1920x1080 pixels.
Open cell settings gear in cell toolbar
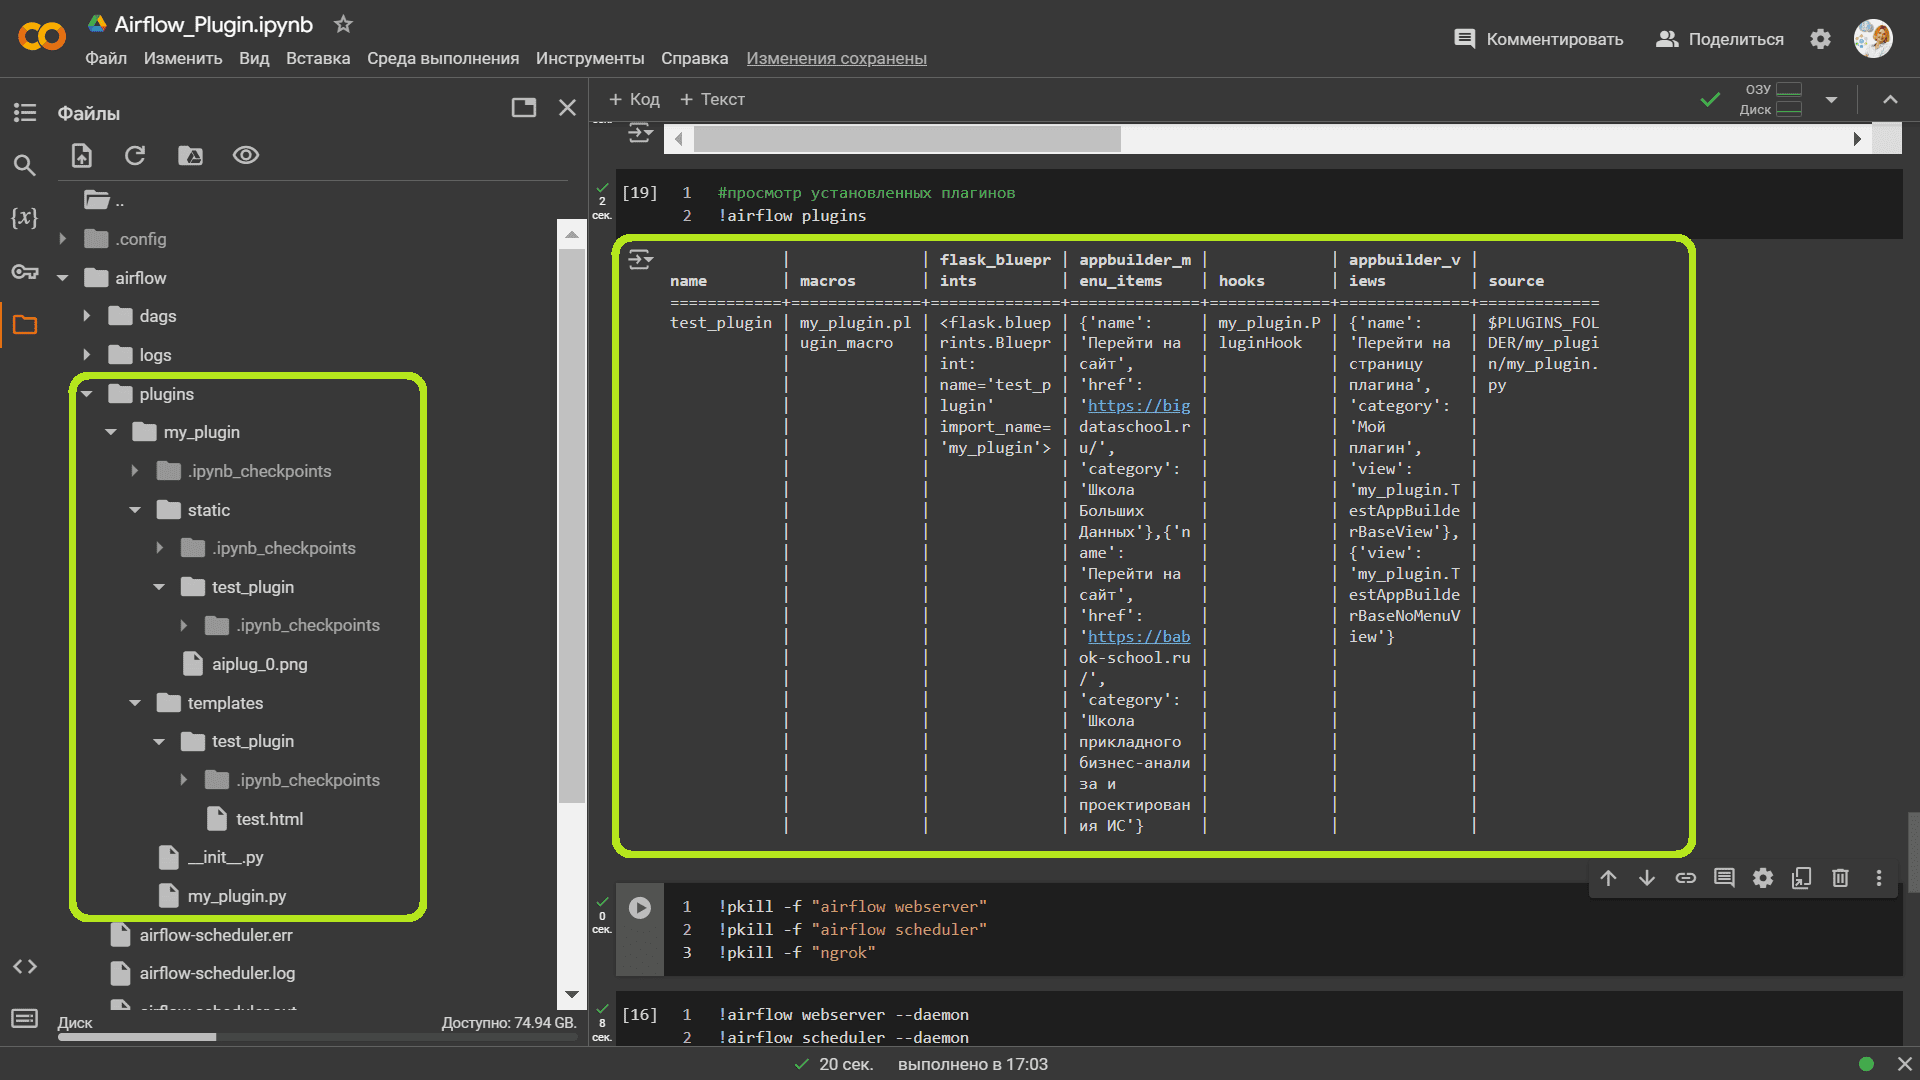tap(1763, 878)
